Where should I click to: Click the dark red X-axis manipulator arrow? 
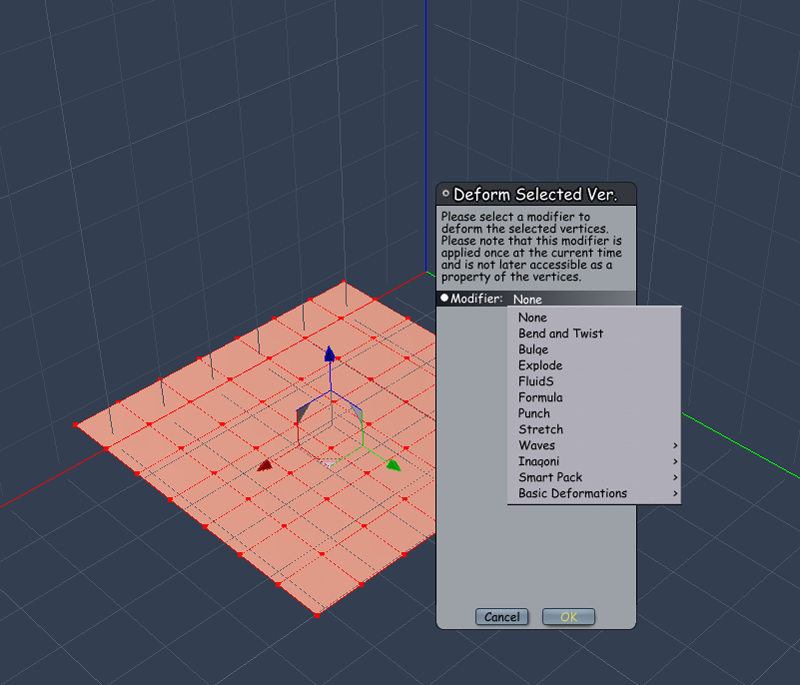[x=265, y=465]
